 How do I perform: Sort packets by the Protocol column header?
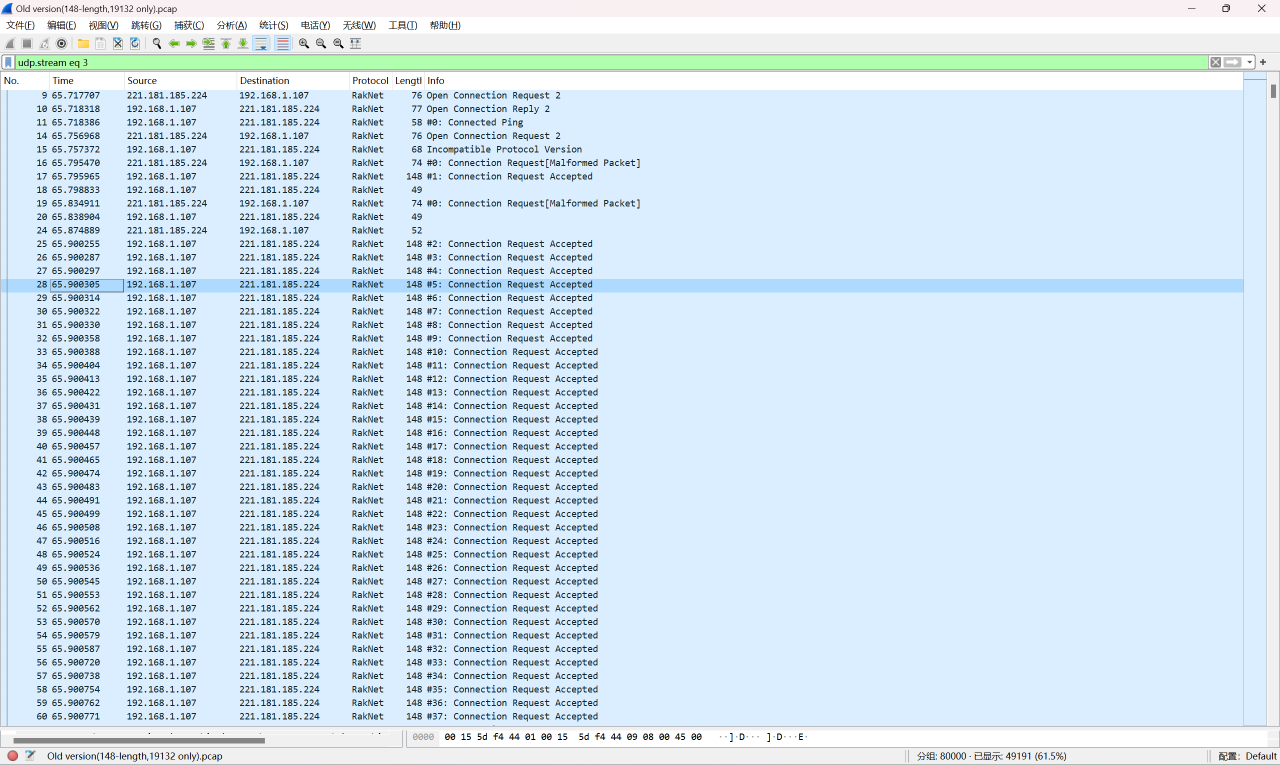coord(369,81)
